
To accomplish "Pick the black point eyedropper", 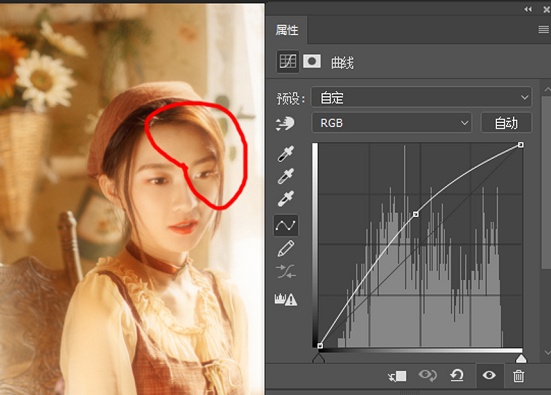I will click(286, 154).
